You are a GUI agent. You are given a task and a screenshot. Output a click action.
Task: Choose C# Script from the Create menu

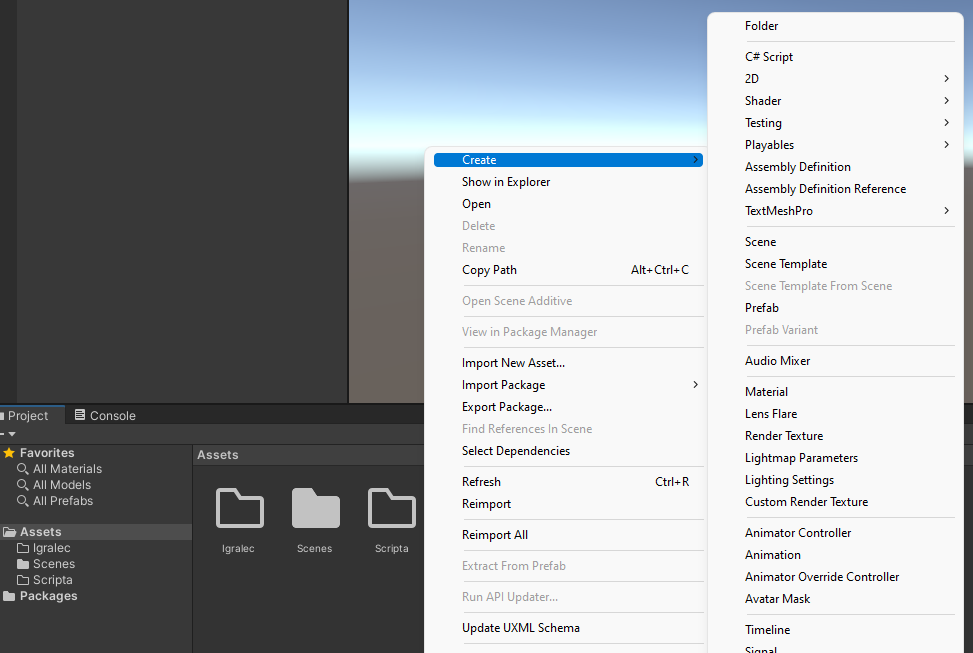coord(768,57)
